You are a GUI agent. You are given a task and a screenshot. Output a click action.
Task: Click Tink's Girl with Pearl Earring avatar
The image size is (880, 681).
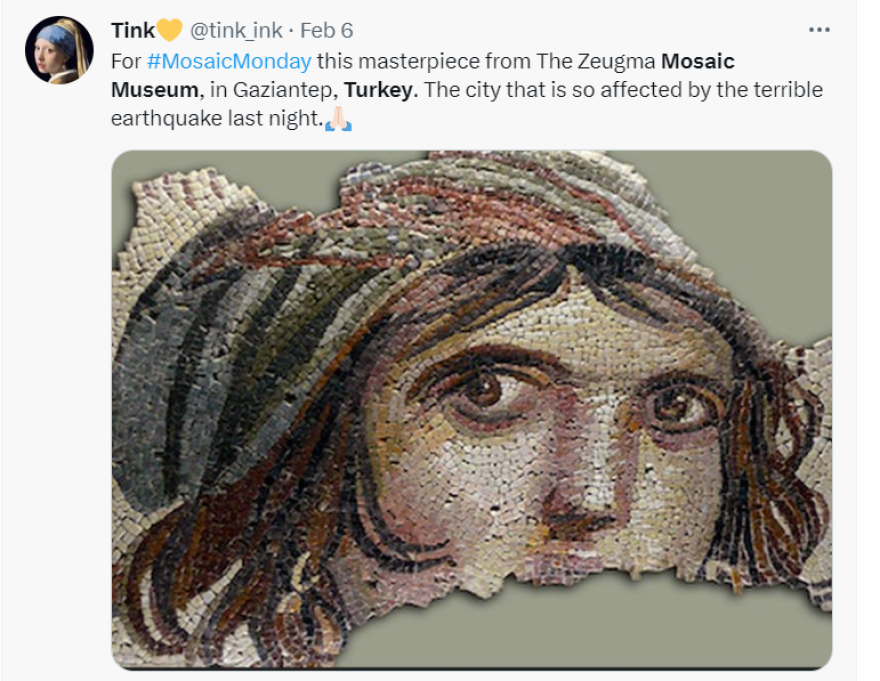tap(59, 50)
